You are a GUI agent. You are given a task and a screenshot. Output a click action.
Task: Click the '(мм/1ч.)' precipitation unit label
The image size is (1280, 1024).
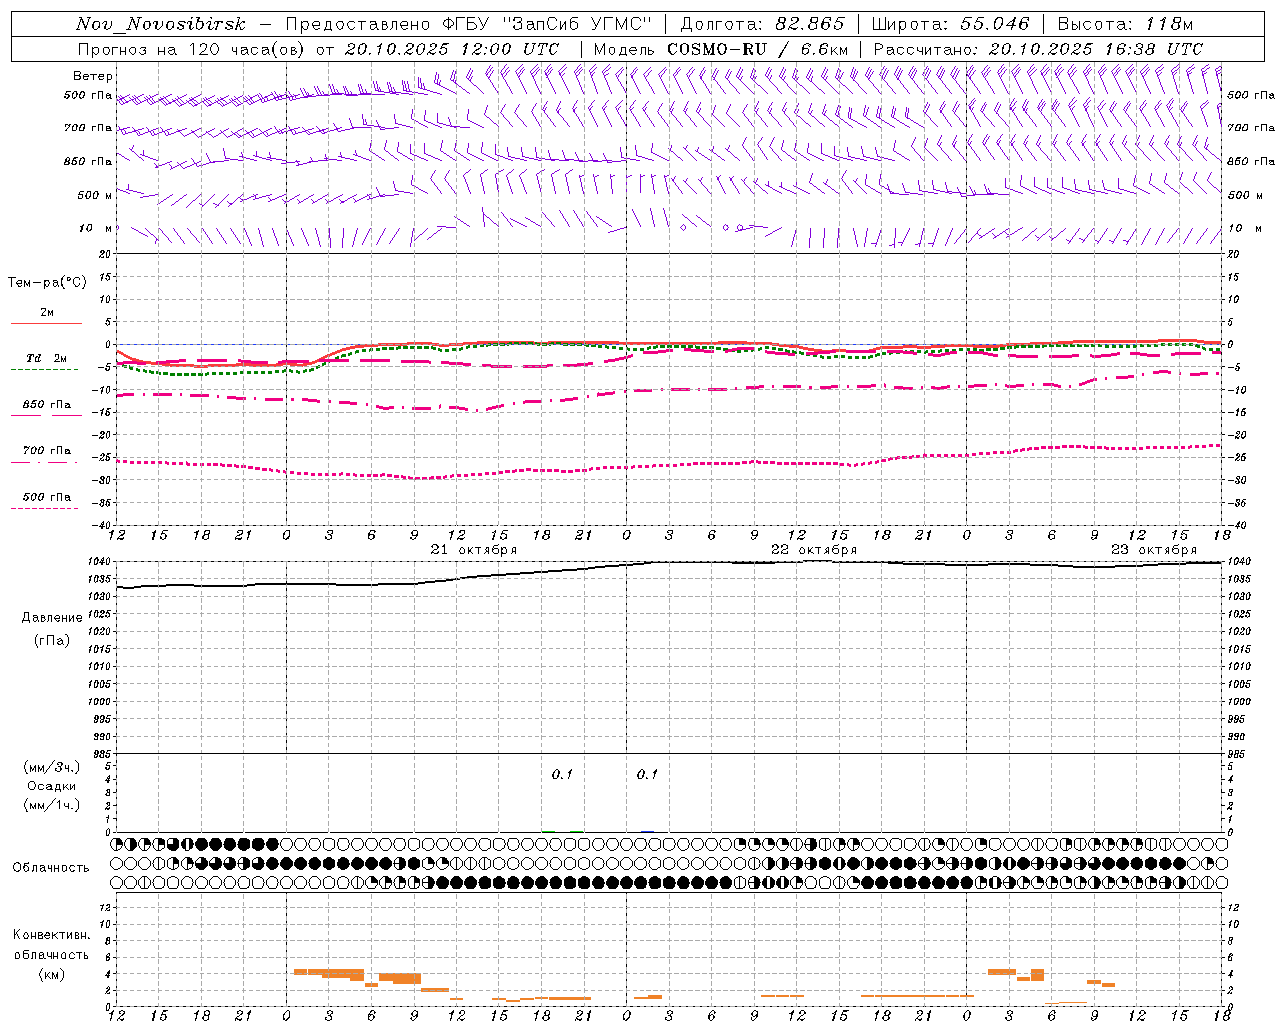coord(52,805)
